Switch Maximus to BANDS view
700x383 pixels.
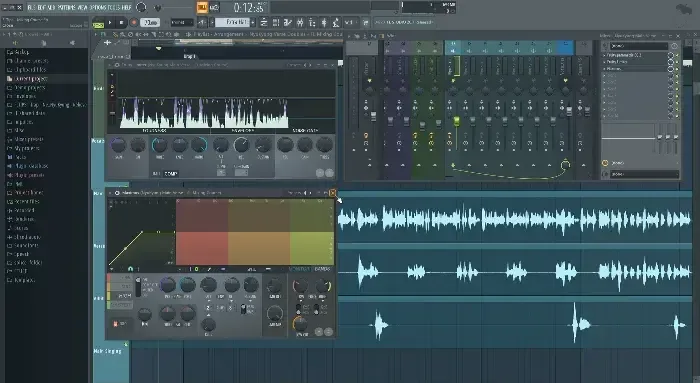click(x=322, y=269)
